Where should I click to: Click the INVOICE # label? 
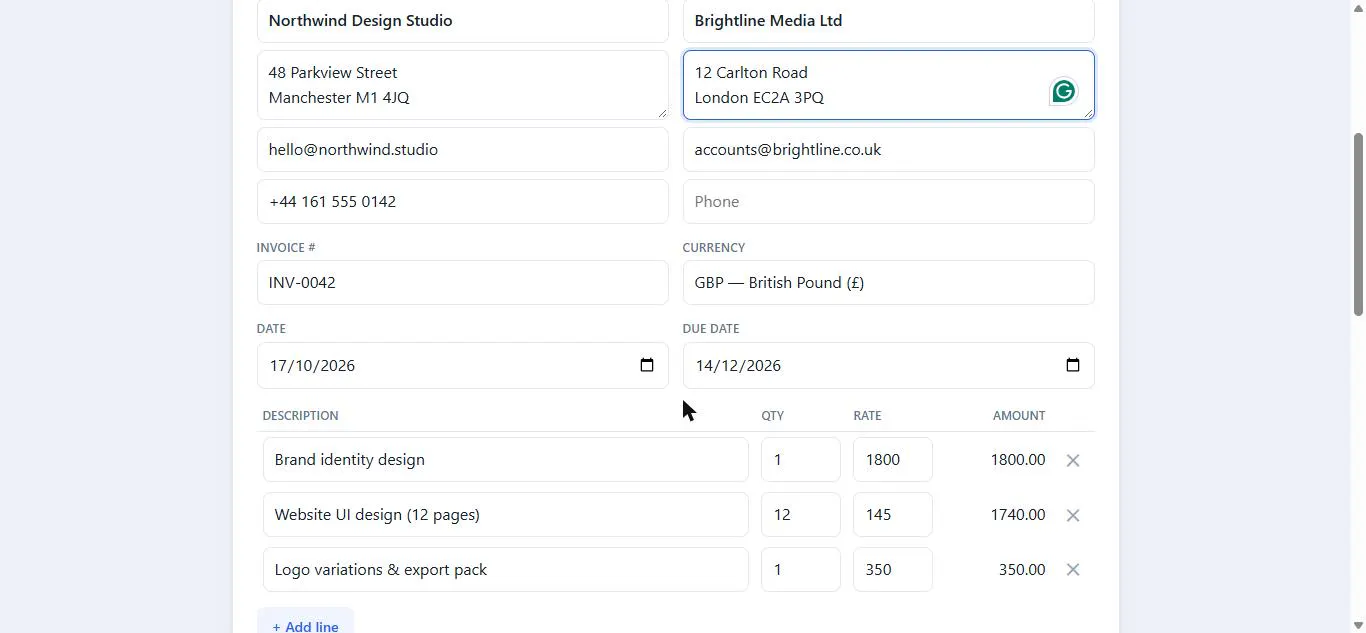pyautogui.click(x=286, y=248)
